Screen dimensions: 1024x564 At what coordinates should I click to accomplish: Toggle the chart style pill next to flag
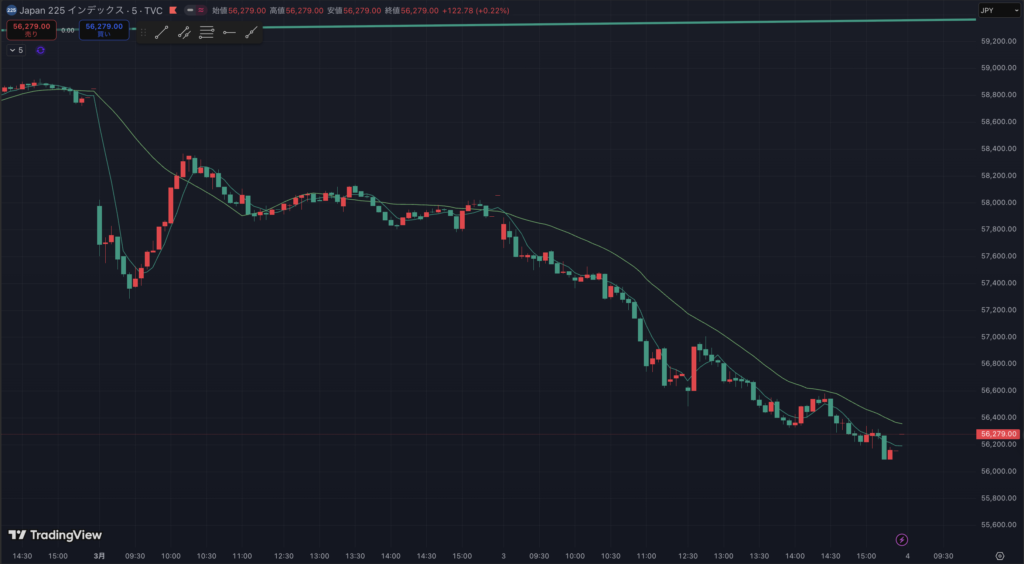[193, 10]
